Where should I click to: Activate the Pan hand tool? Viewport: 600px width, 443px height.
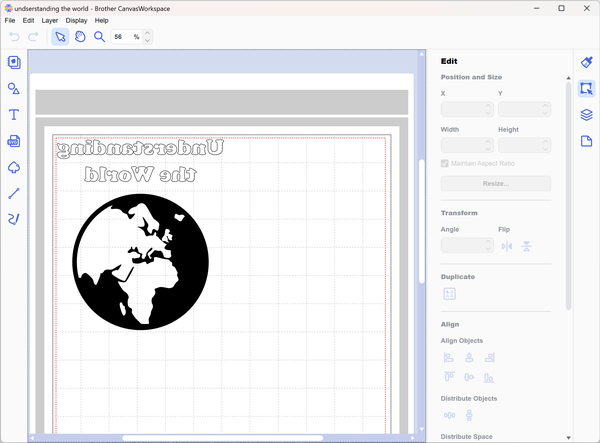coord(80,37)
